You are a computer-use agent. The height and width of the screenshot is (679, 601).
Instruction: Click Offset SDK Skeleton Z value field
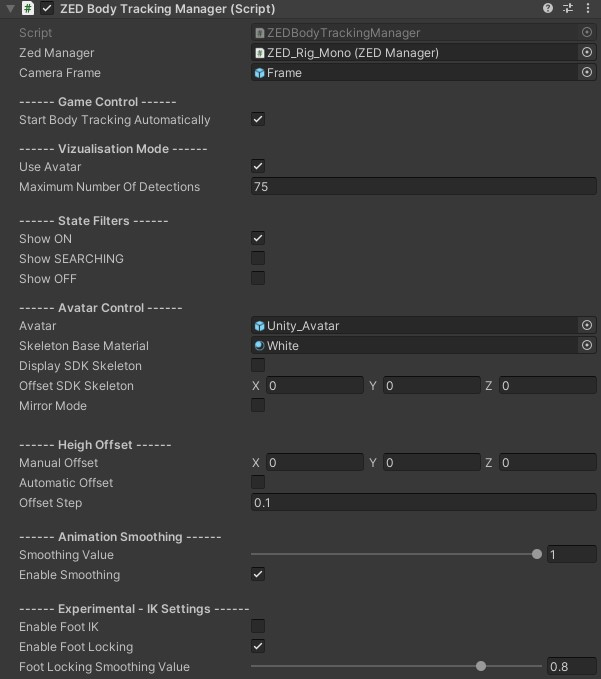click(548, 385)
